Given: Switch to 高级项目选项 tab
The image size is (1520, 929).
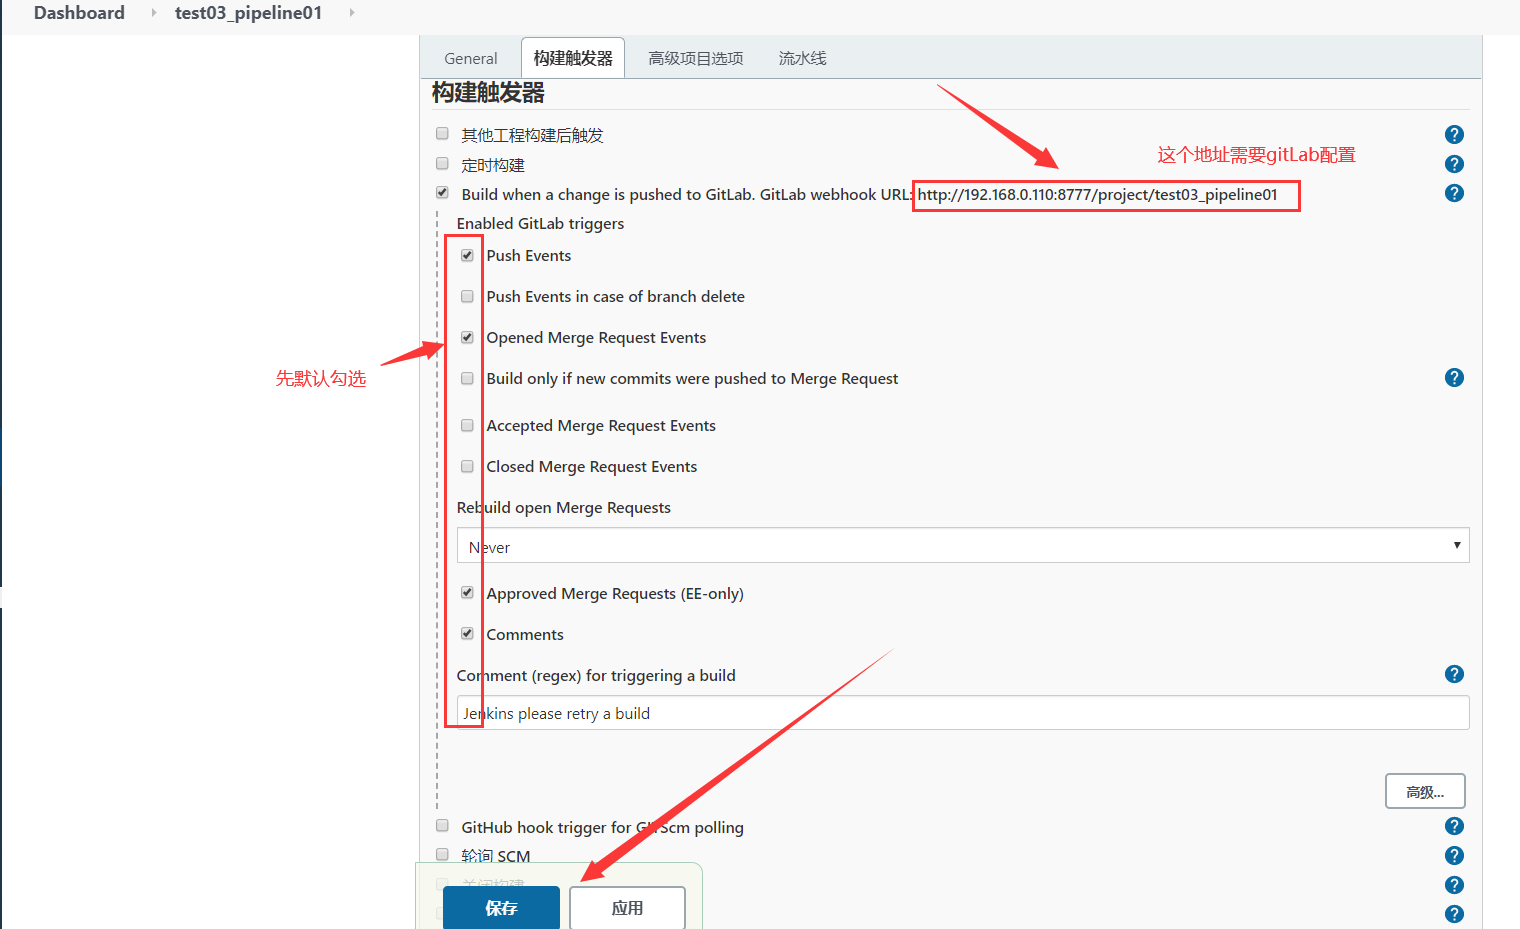Looking at the screenshot, I should coord(696,58).
